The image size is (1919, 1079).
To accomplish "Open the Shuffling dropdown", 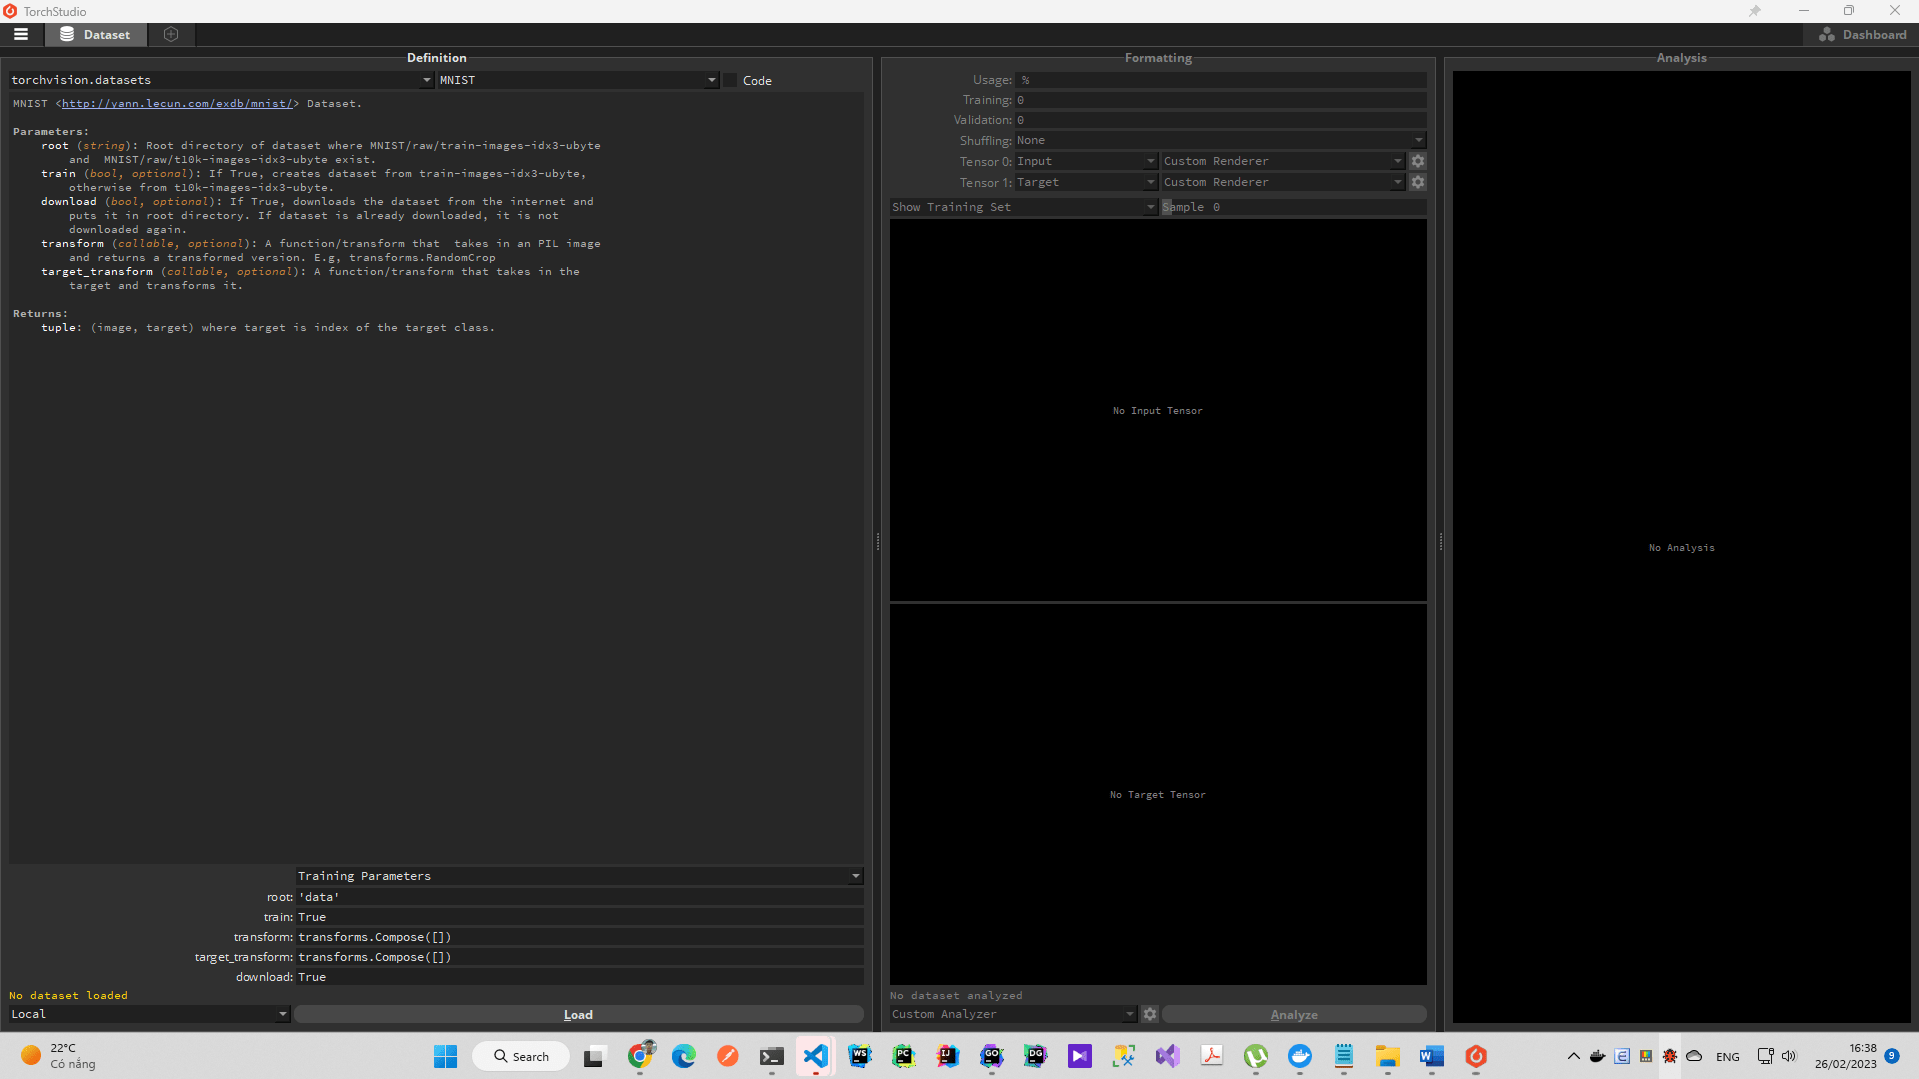I will click(1220, 141).
